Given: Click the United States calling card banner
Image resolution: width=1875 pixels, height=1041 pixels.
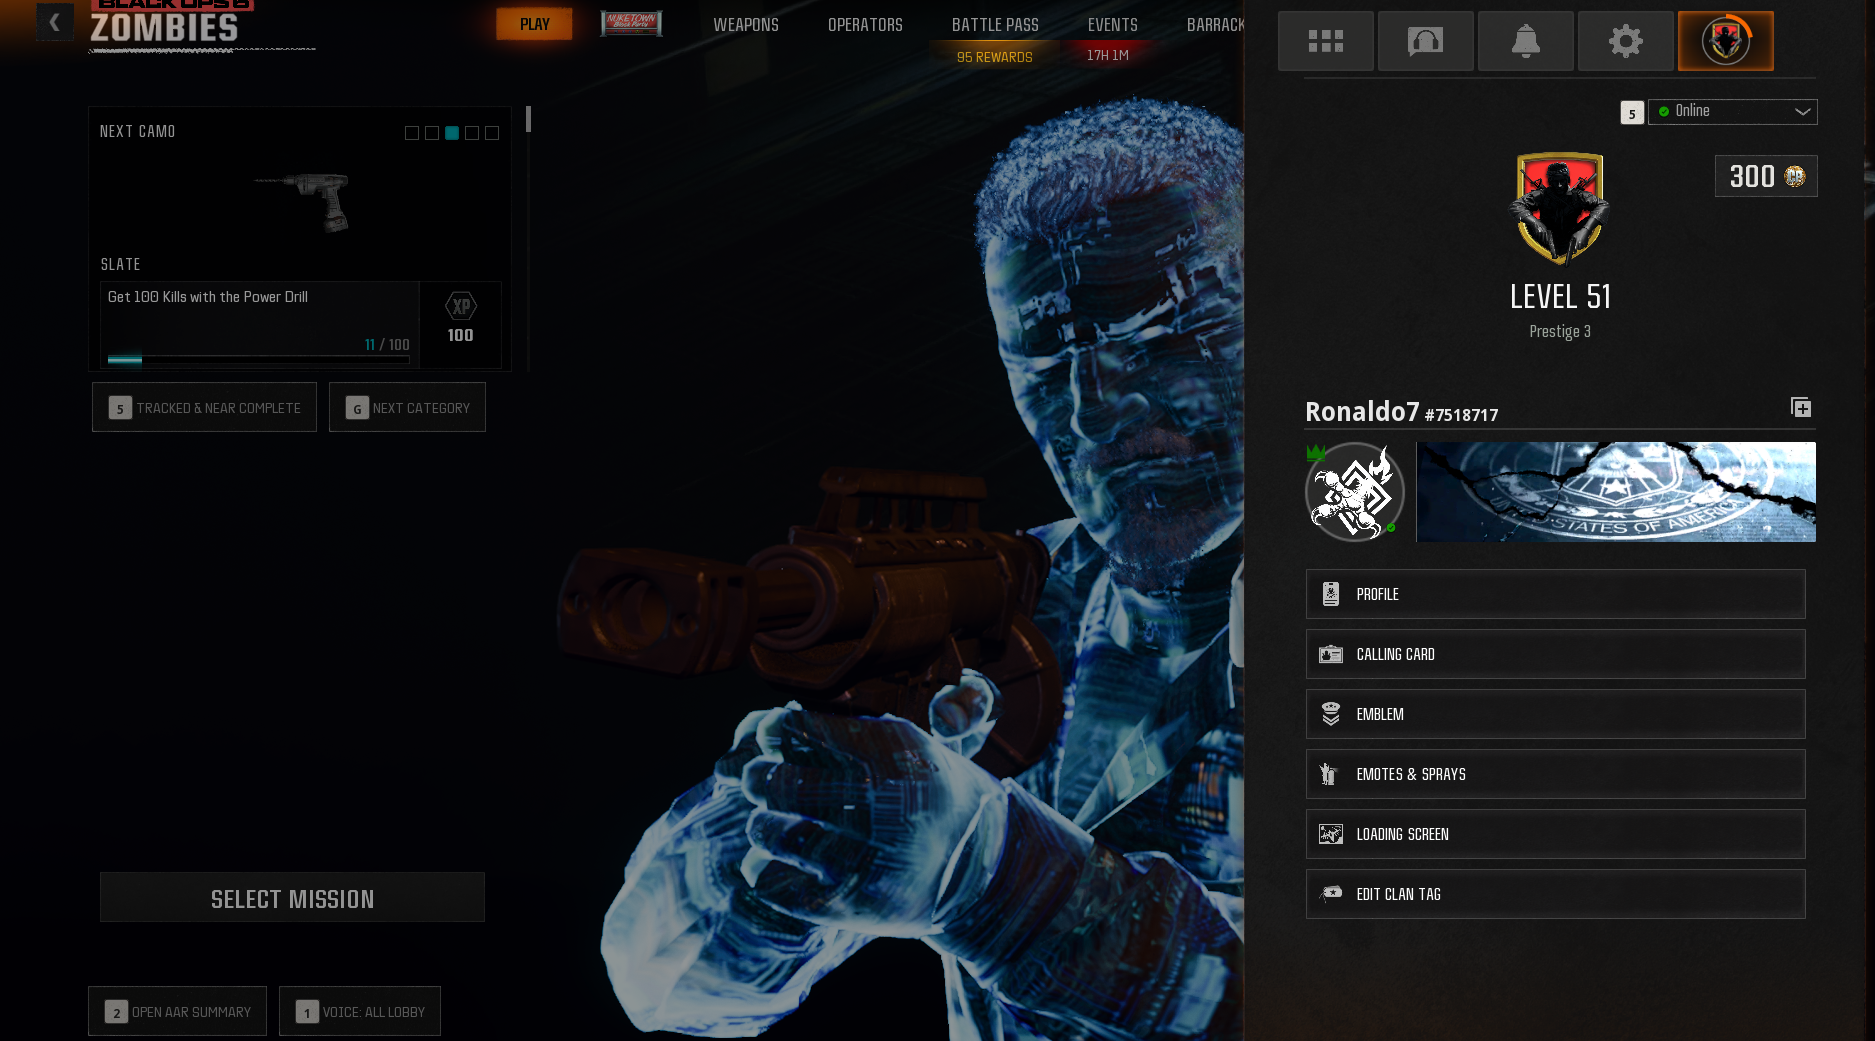Looking at the screenshot, I should coord(1616,492).
